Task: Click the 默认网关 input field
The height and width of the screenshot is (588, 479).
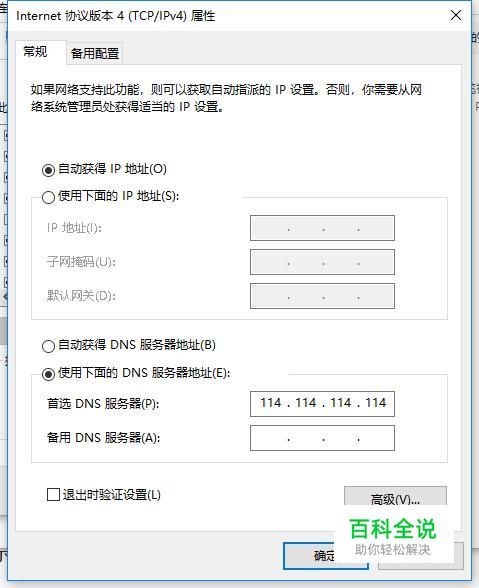Action: [322, 296]
